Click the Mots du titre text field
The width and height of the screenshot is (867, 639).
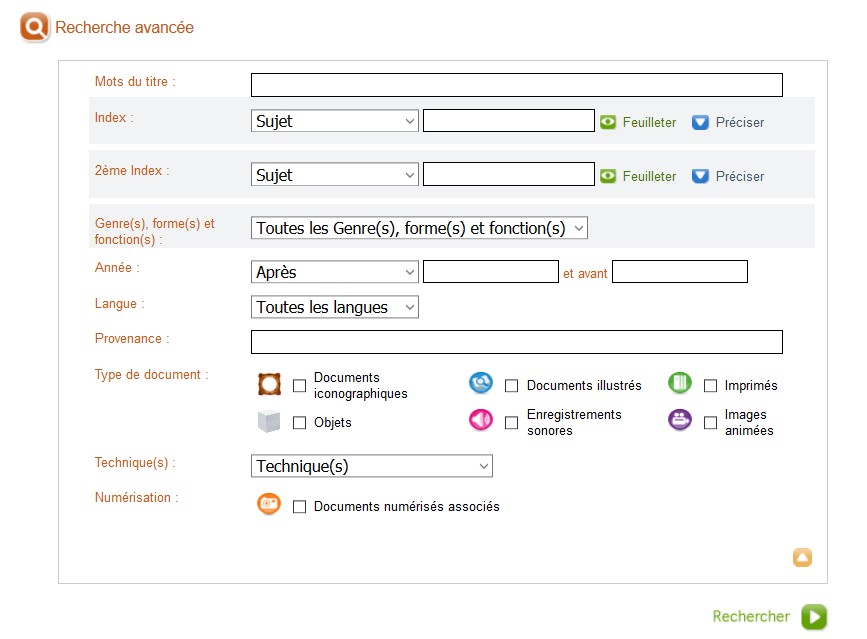(x=516, y=85)
